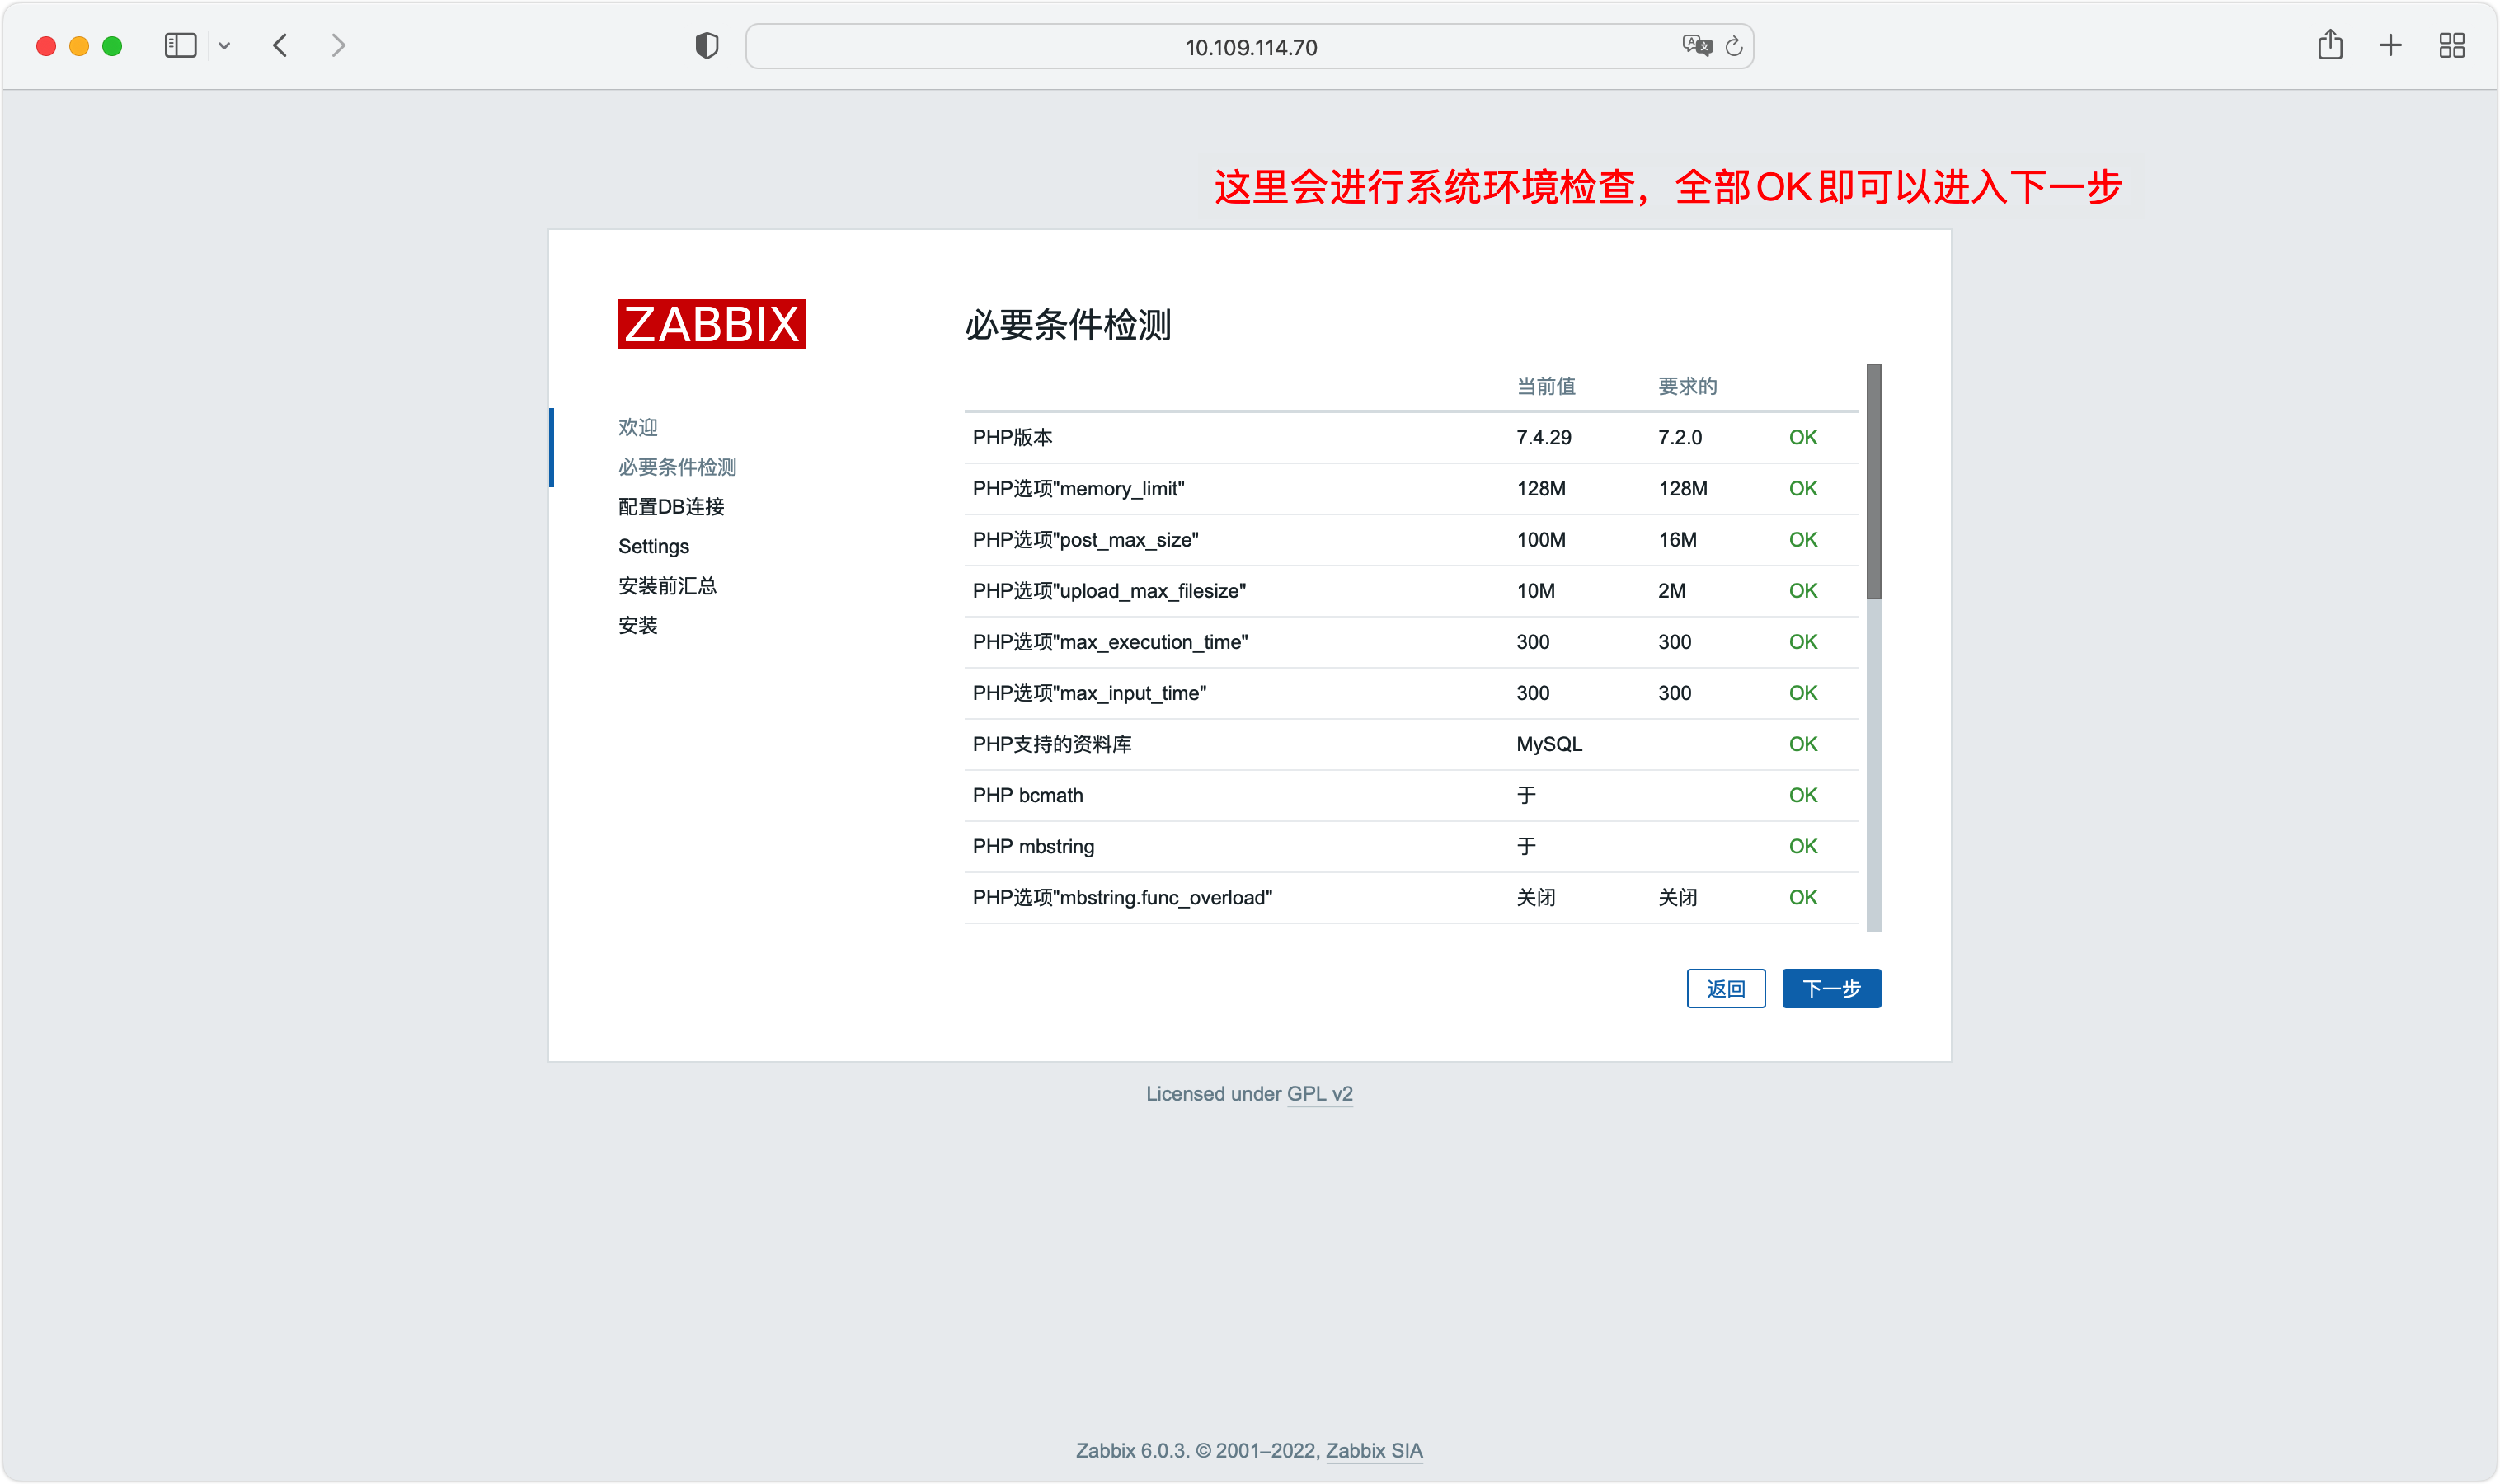Click the requirements table scrollbar thumb
The image size is (2500, 1484).
click(x=1873, y=481)
